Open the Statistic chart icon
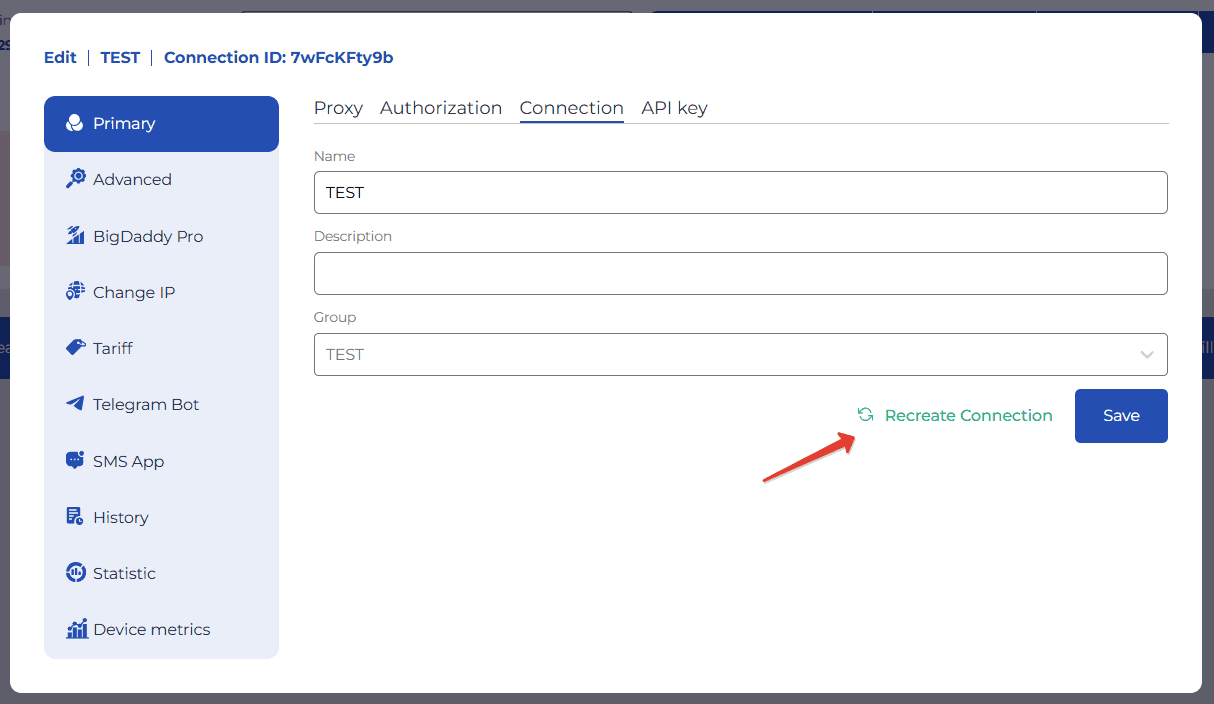1214x704 pixels. click(x=76, y=573)
